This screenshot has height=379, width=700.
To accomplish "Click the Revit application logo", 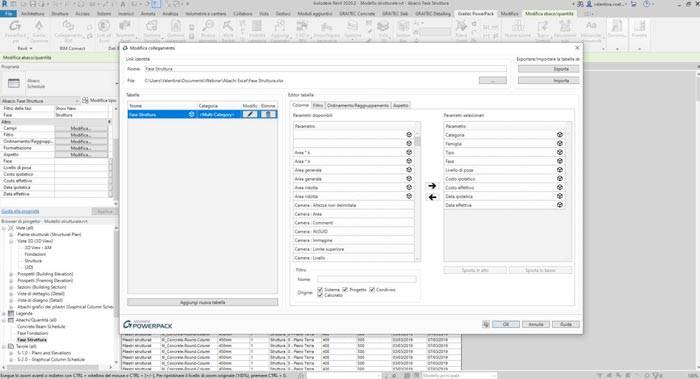I will [4, 4].
